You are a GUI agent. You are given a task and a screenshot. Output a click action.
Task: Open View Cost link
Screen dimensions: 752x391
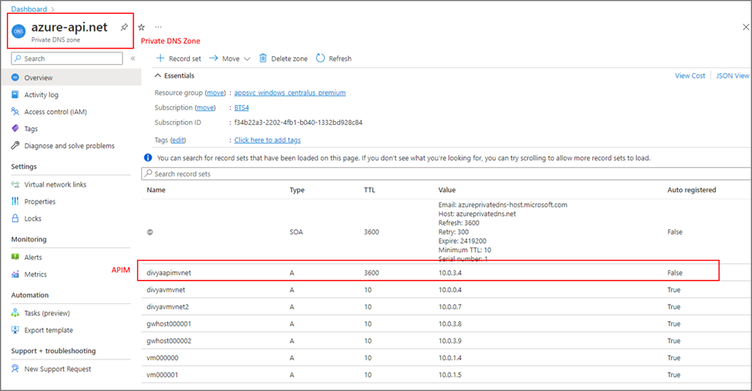point(690,75)
